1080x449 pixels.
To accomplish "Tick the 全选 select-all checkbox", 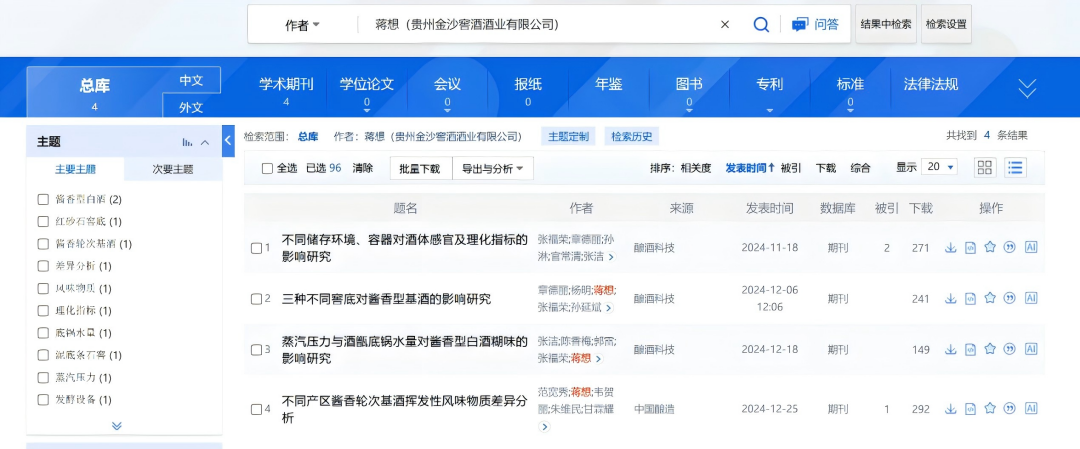I will click(x=267, y=169).
